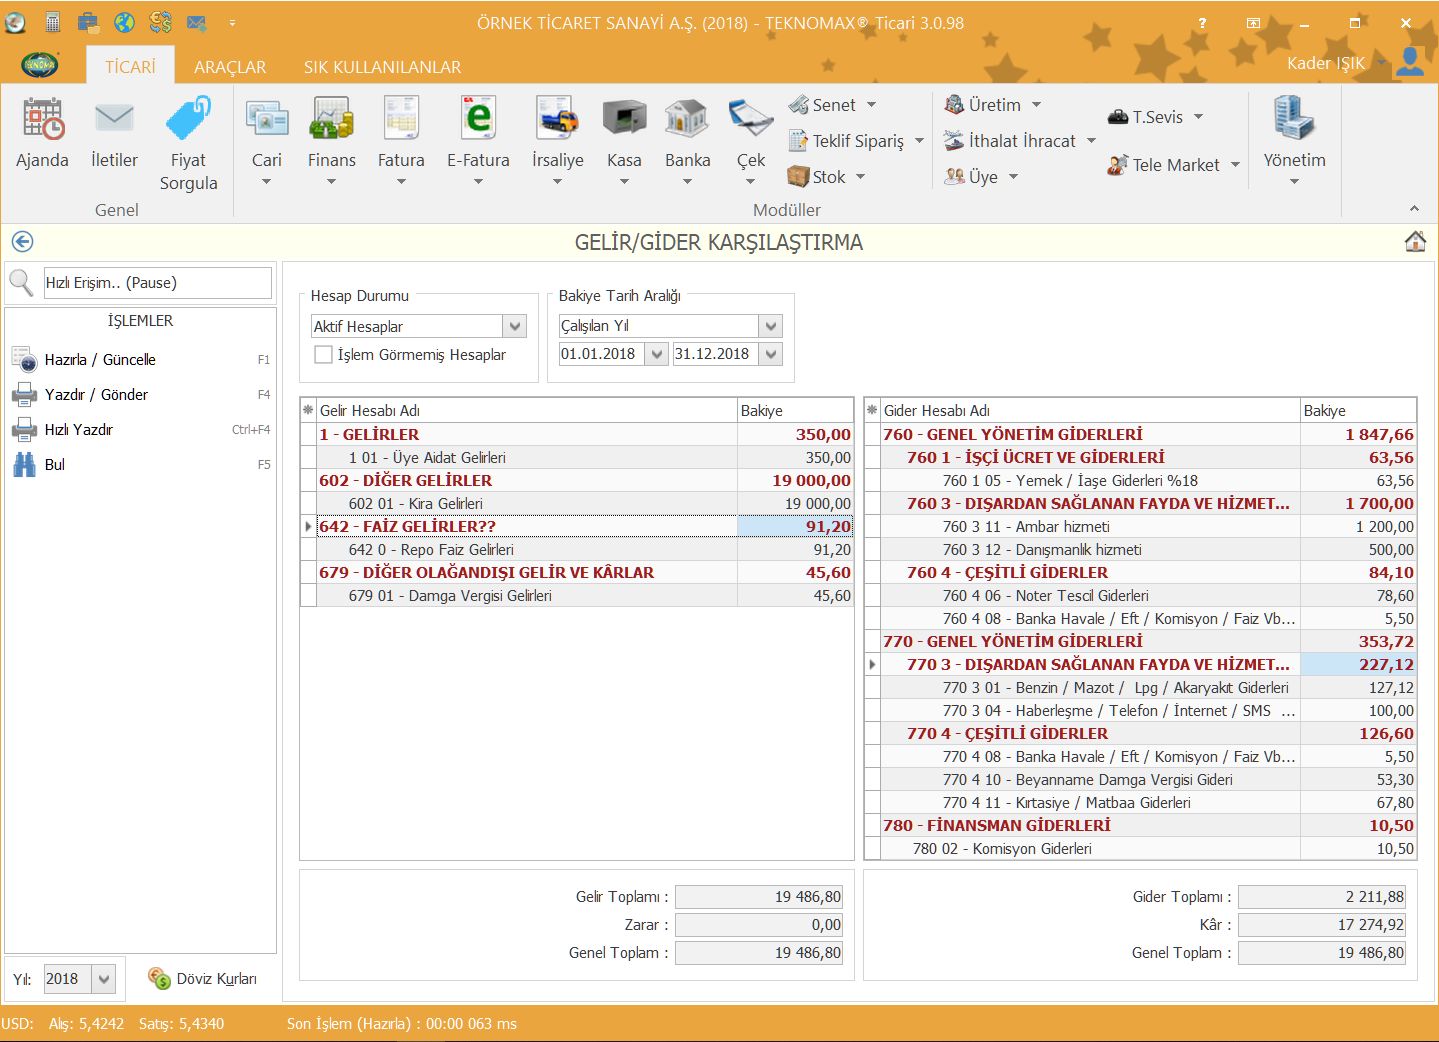Open the Çalışılan Yıl date range dropdown
The width and height of the screenshot is (1439, 1042).
pyautogui.click(x=770, y=326)
